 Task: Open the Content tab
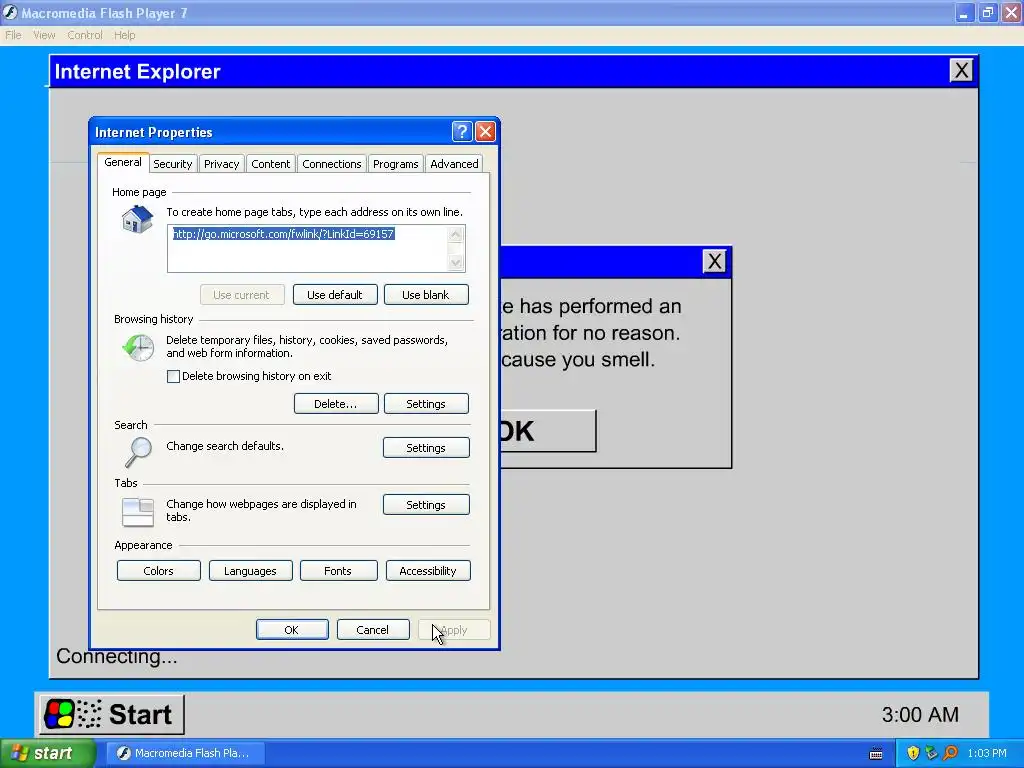[270, 164]
